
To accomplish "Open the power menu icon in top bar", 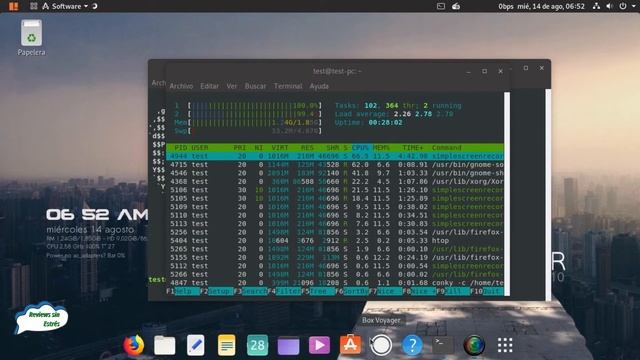I will click(x=623, y=6).
